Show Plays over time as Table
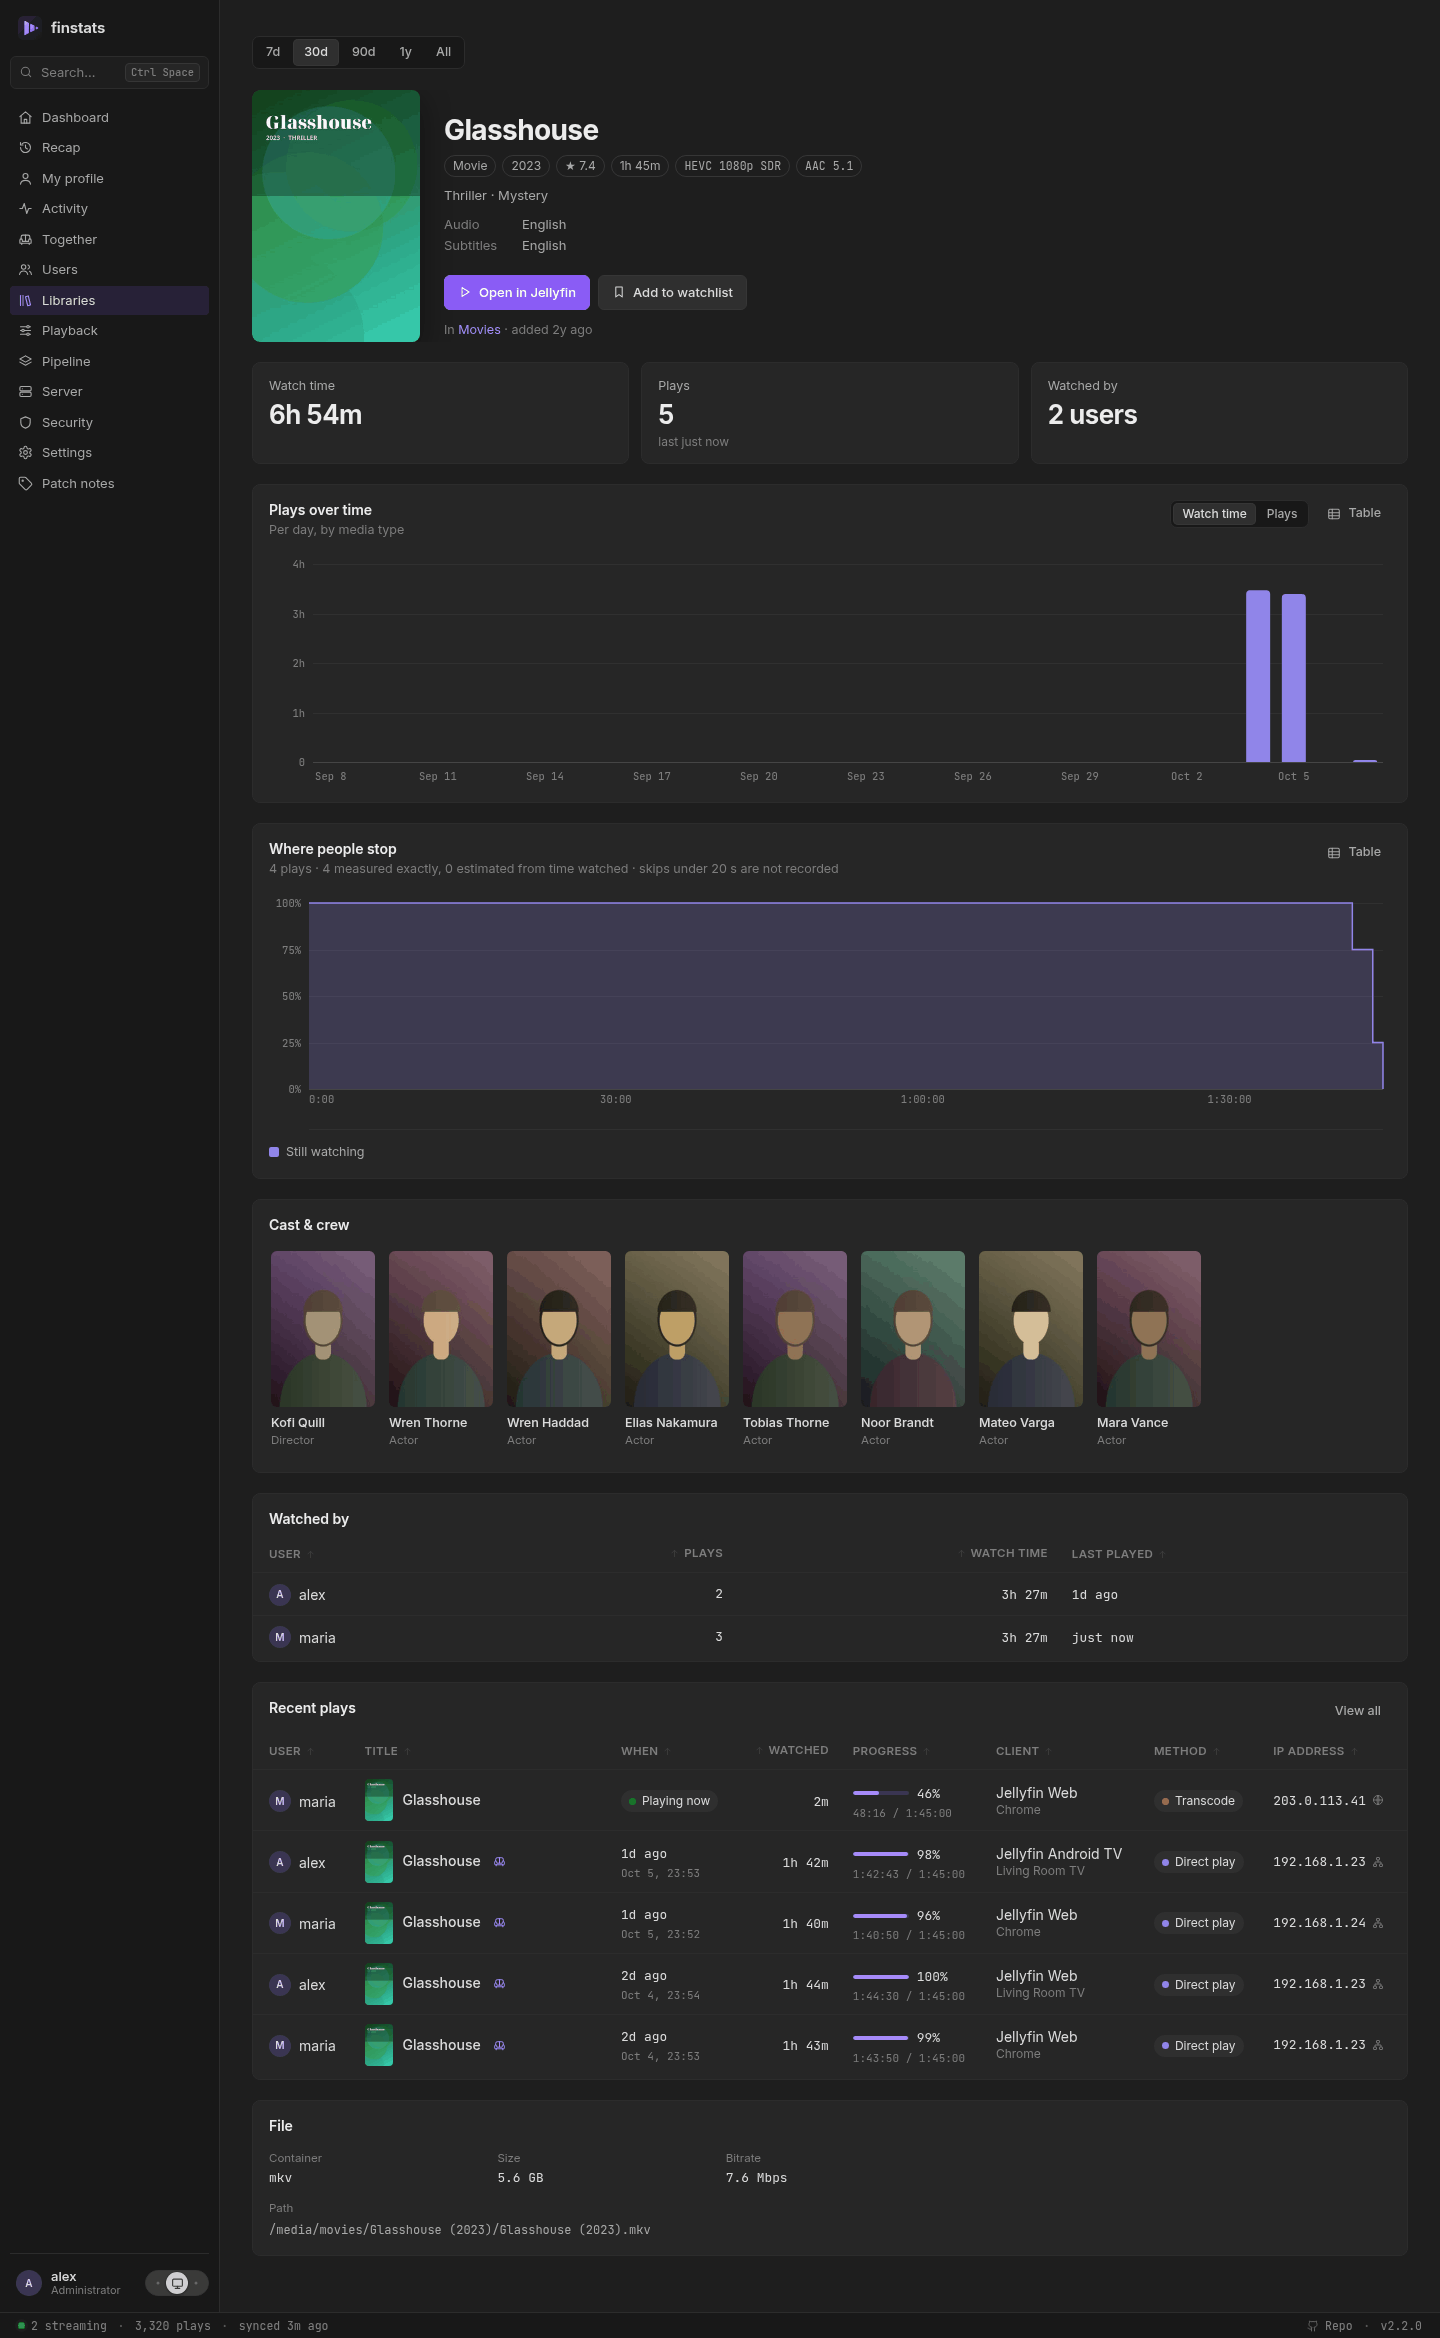Viewport: 1440px width, 2338px height. tap(1354, 513)
